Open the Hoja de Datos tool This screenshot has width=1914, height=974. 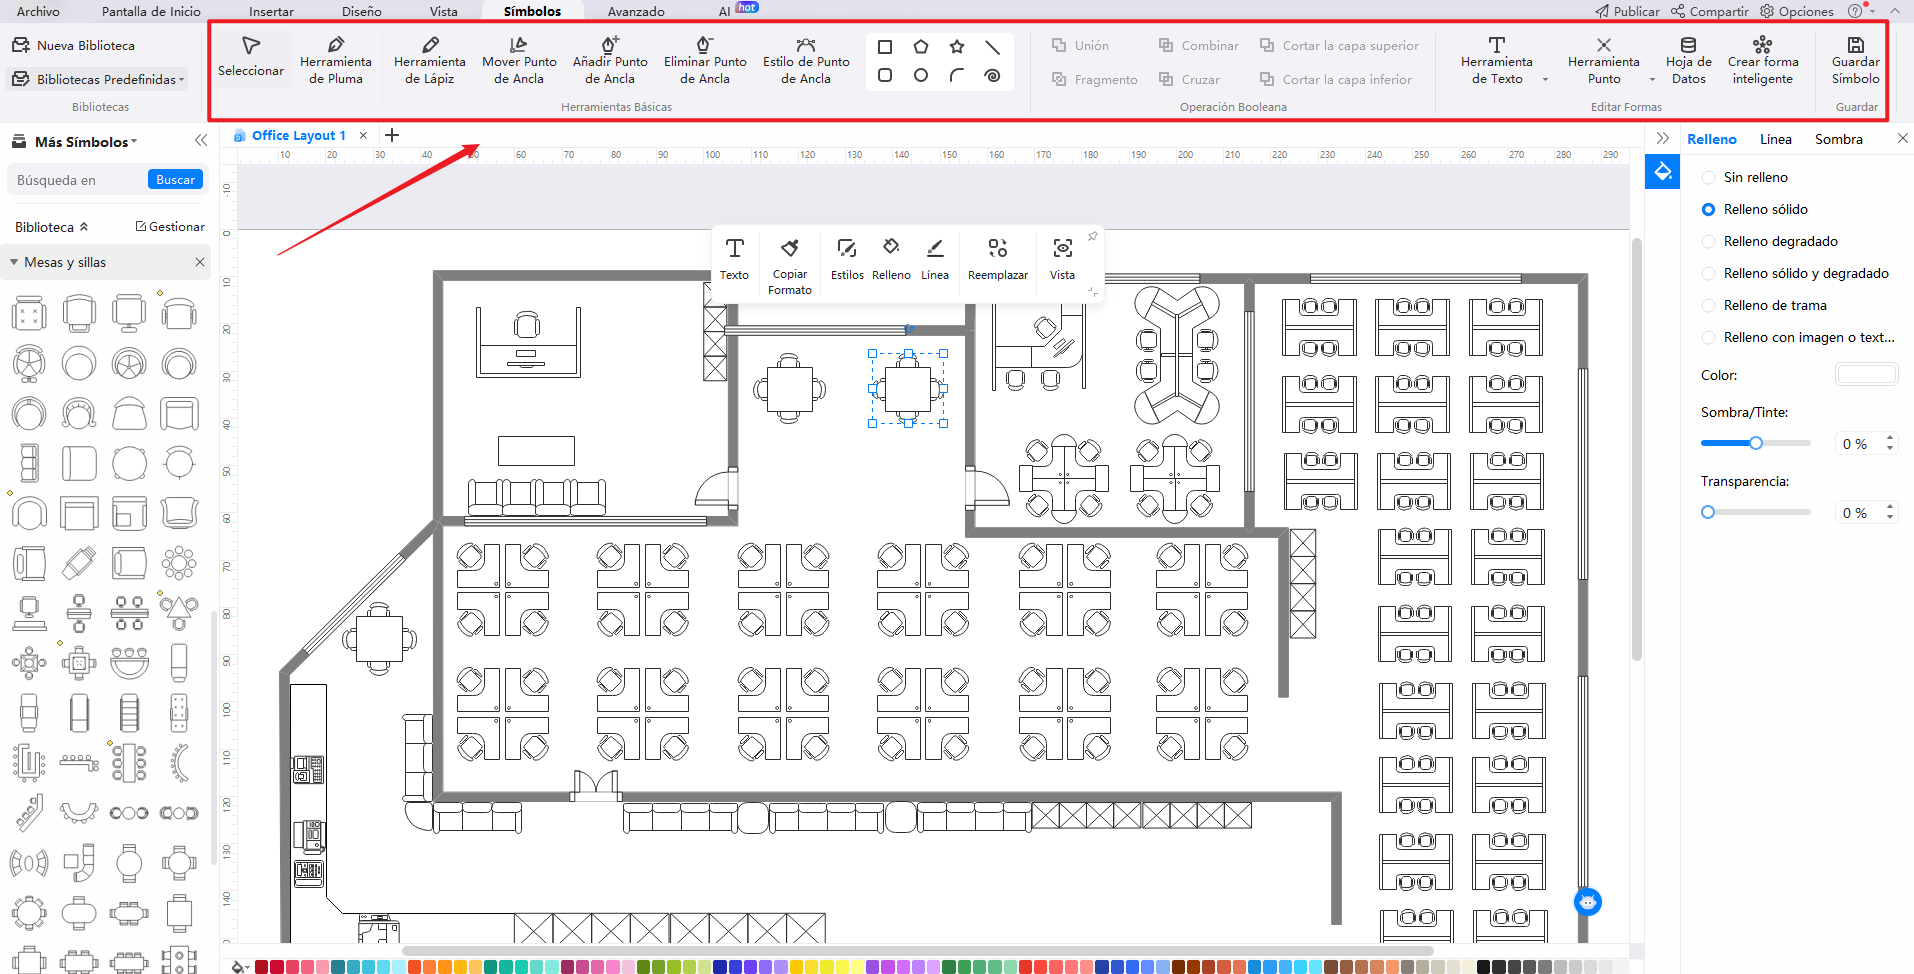click(1688, 60)
